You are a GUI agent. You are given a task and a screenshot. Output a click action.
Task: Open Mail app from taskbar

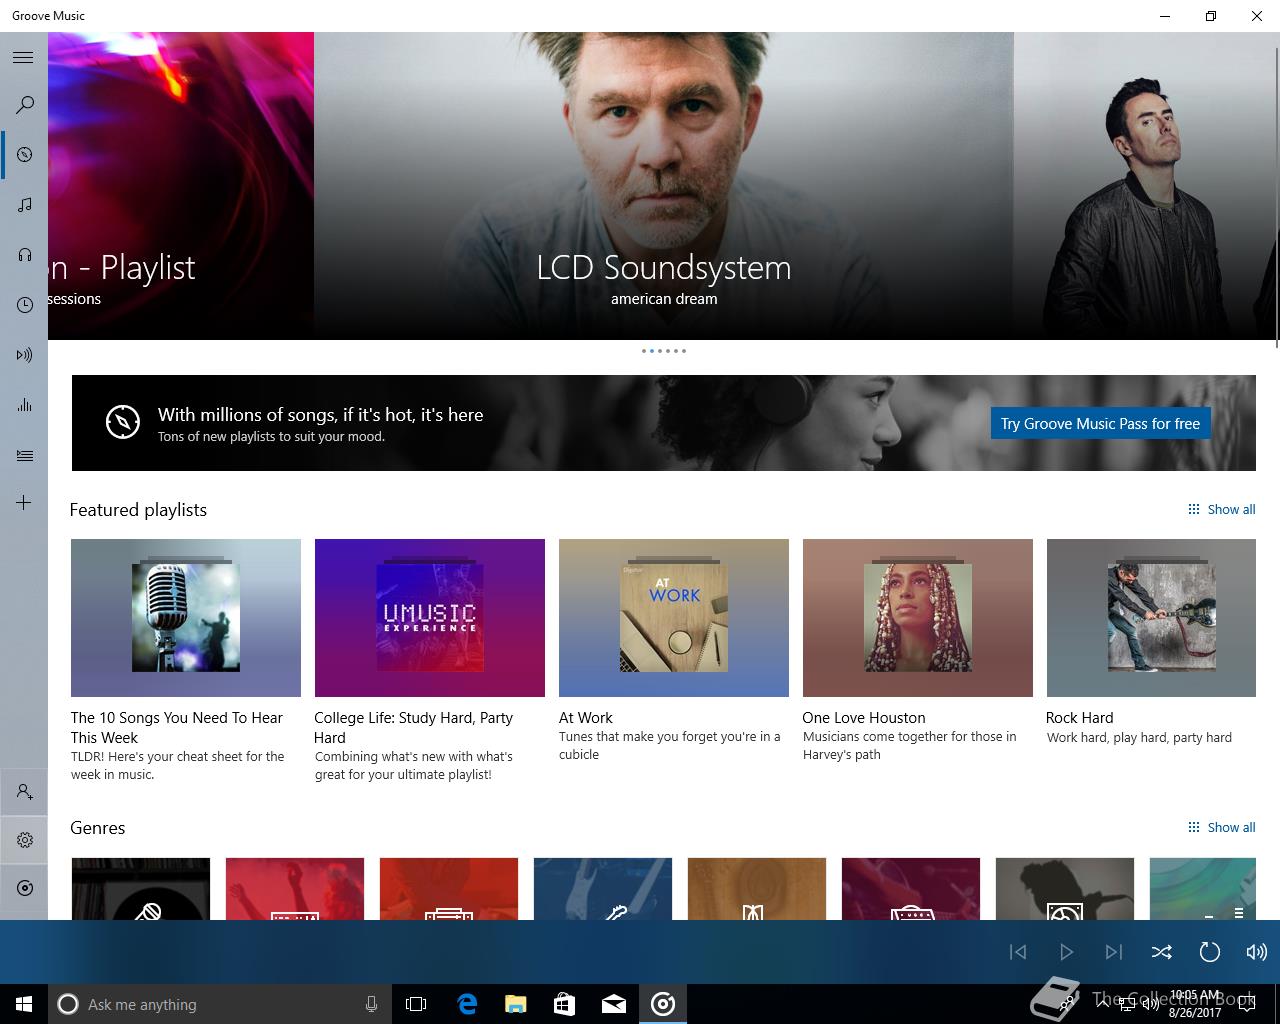[x=614, y=1004]
